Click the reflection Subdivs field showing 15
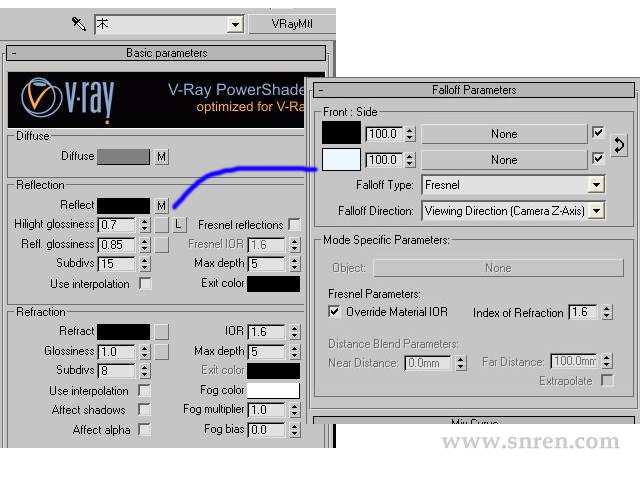This screenshot has height=480, width=640. (x=117, y=264)
